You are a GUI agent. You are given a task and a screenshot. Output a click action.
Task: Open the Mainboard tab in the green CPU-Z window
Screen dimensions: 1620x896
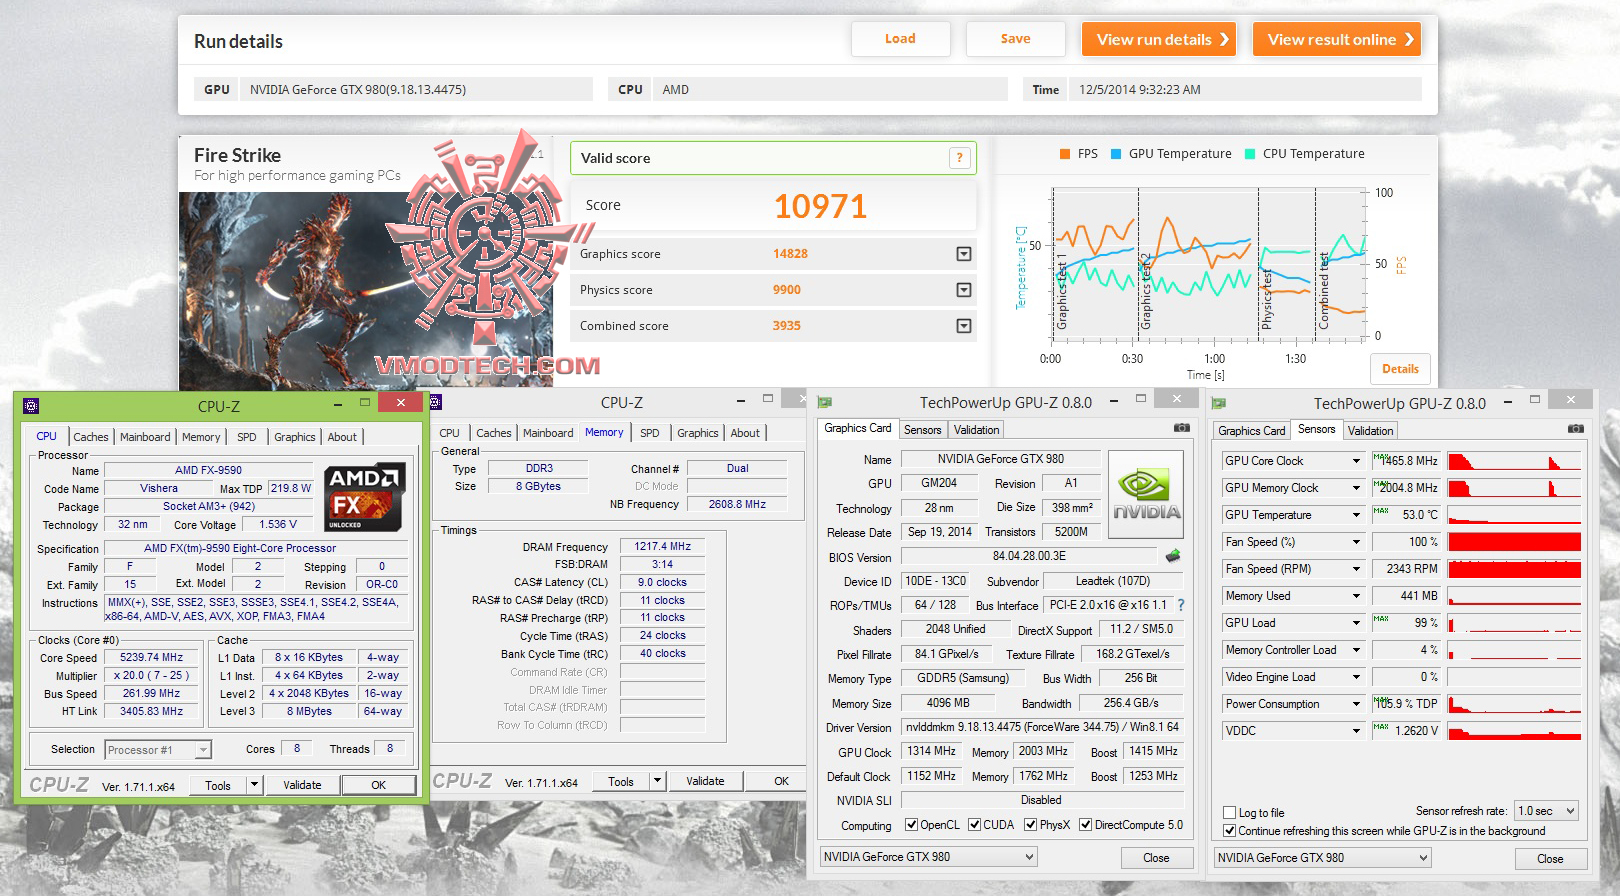(x=145, y=437)
